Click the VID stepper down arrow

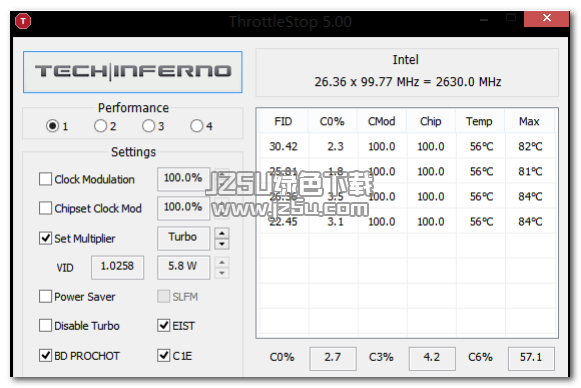(x=222, y=273)
